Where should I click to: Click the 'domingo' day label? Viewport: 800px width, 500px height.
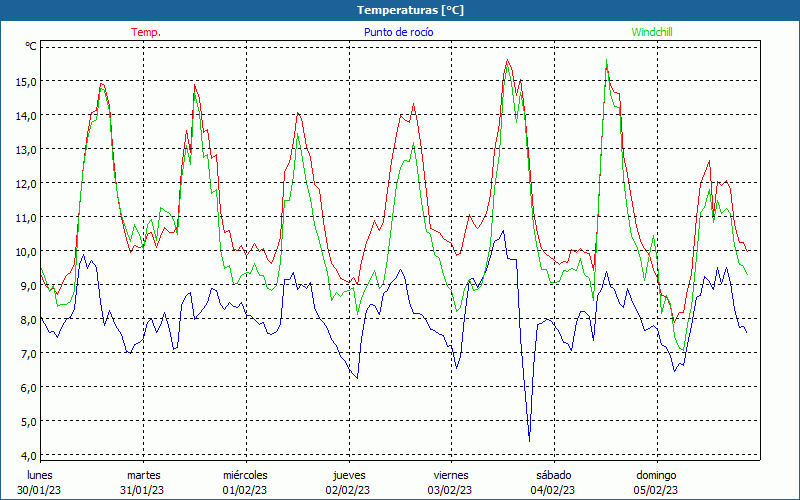pyautogui.click(x=656, y=476)
